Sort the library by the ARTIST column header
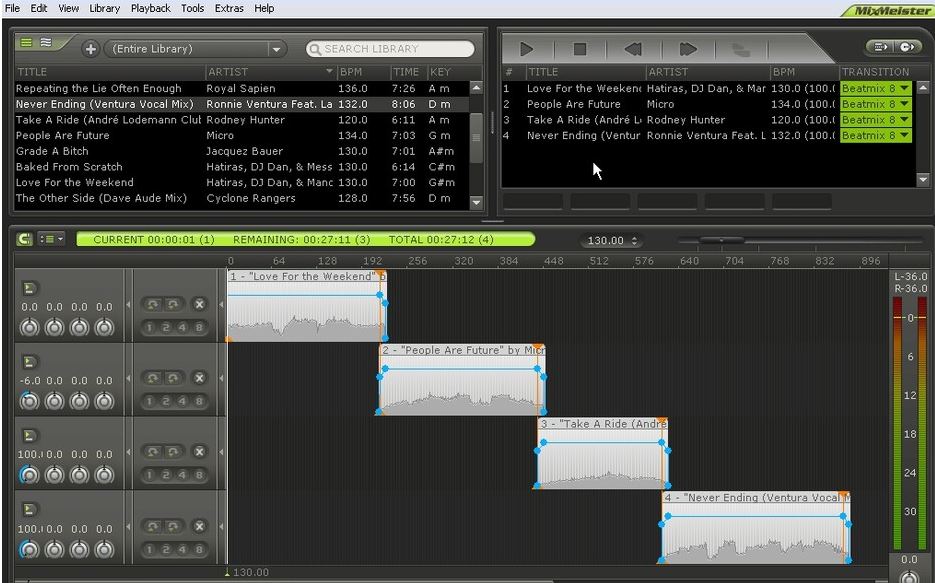The height and width of the screenshot is (583, 935). coord(271,72)
